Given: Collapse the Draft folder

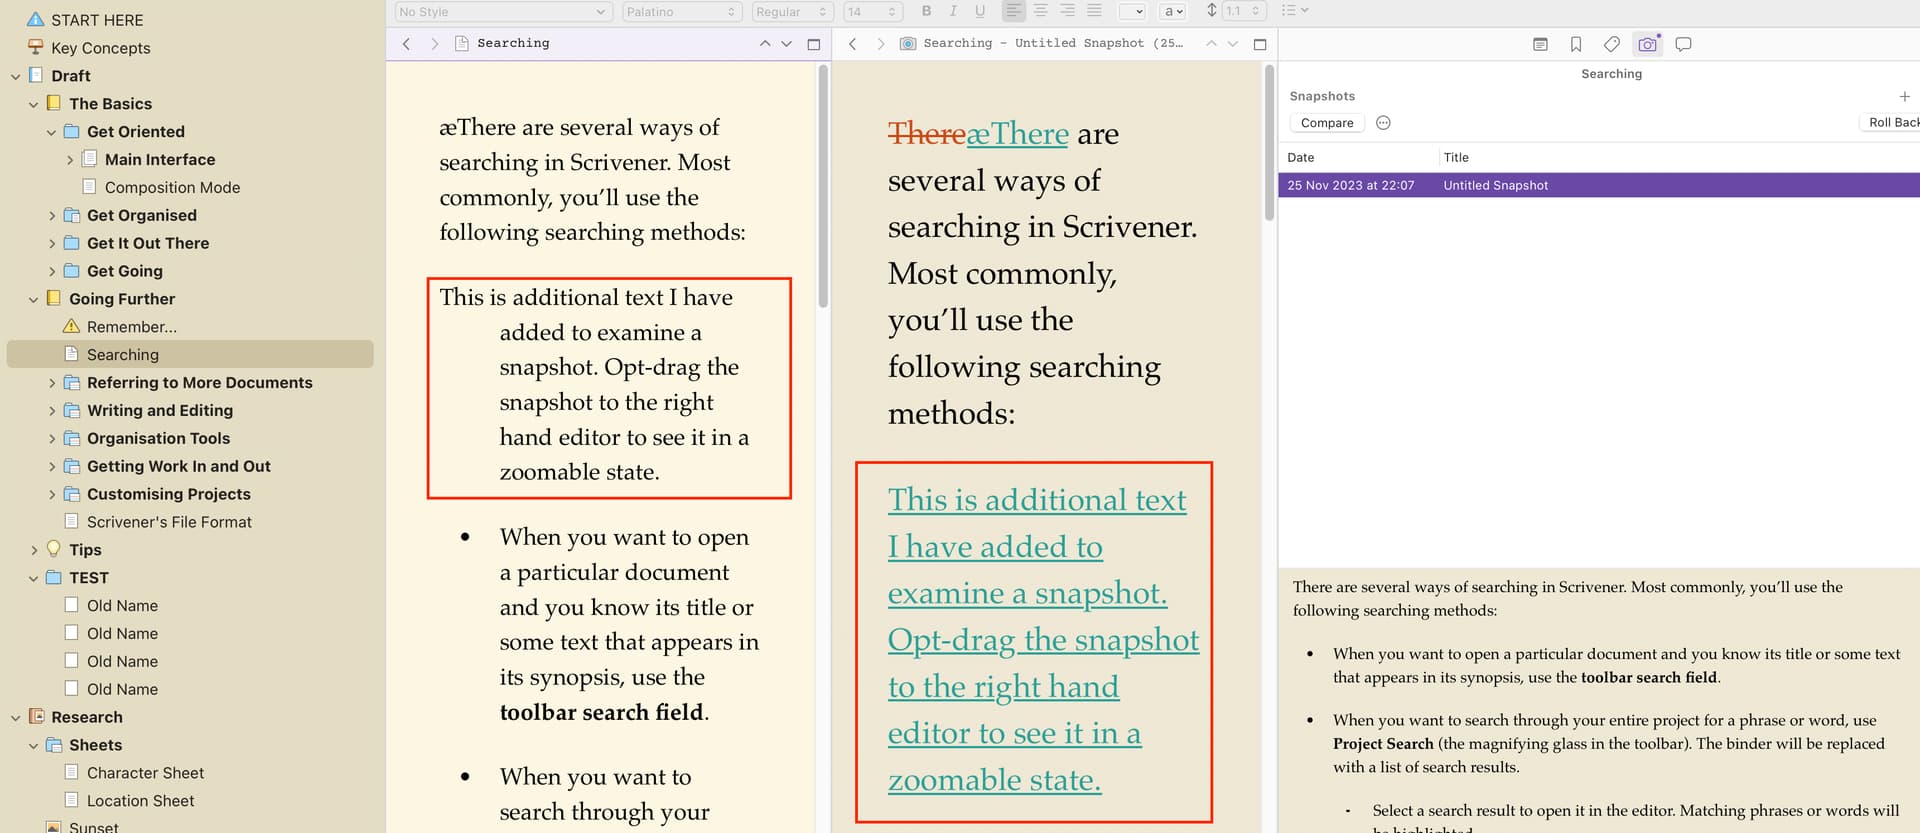Looking at the screenshot, I should [15, 76].
